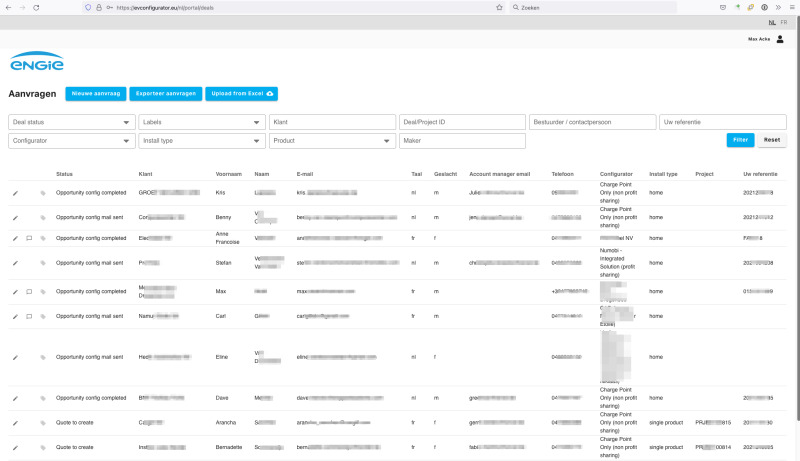
Task: Click Upload from Excel button
Action: pyautogui.click(x=241, y=93)
